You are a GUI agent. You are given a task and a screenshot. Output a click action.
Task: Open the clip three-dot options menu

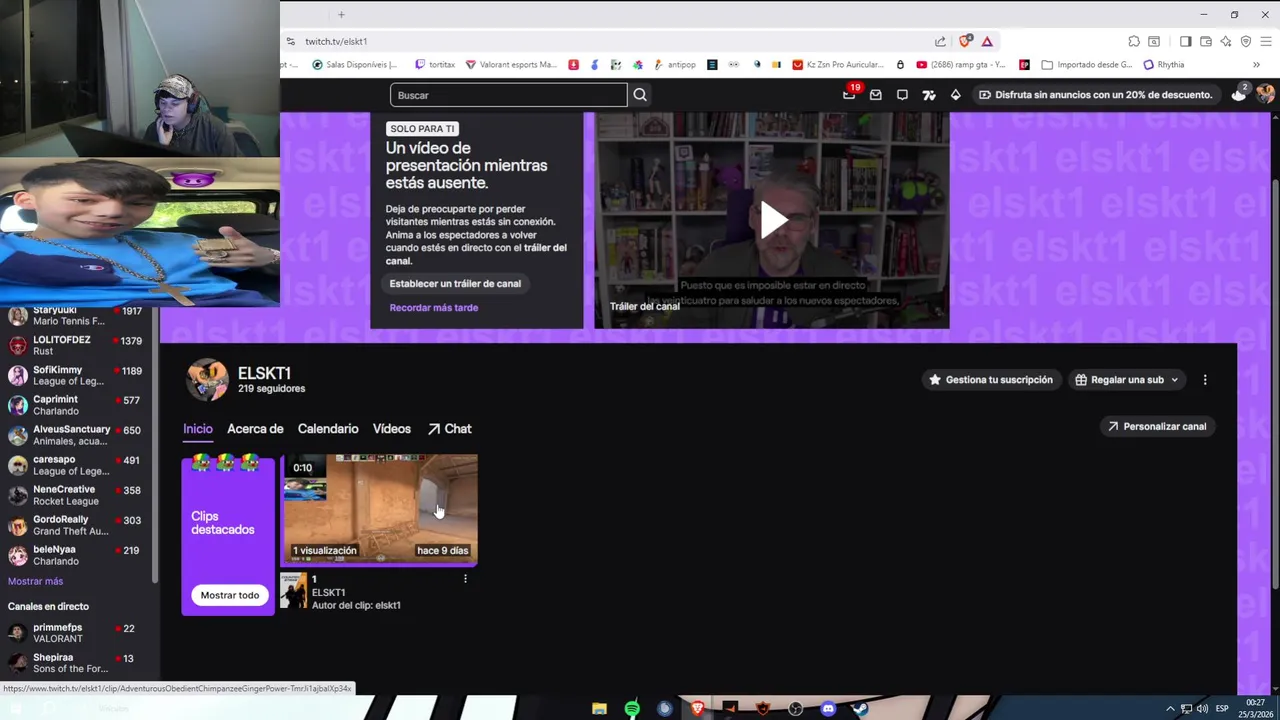465,579
